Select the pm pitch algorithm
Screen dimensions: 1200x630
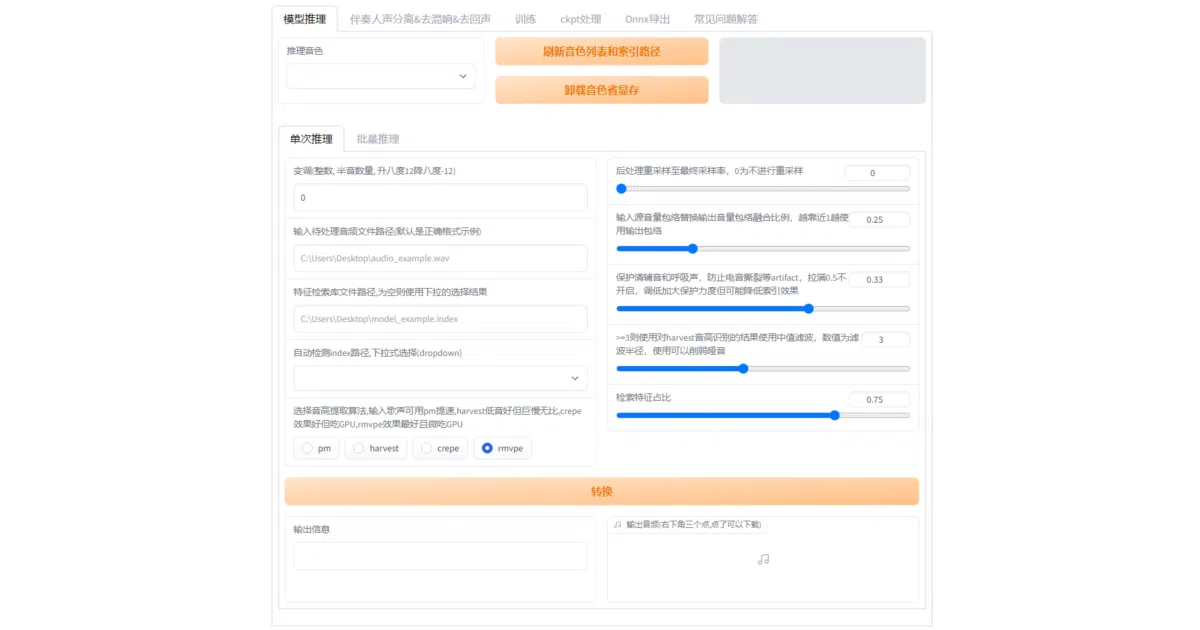pos(316,448)
